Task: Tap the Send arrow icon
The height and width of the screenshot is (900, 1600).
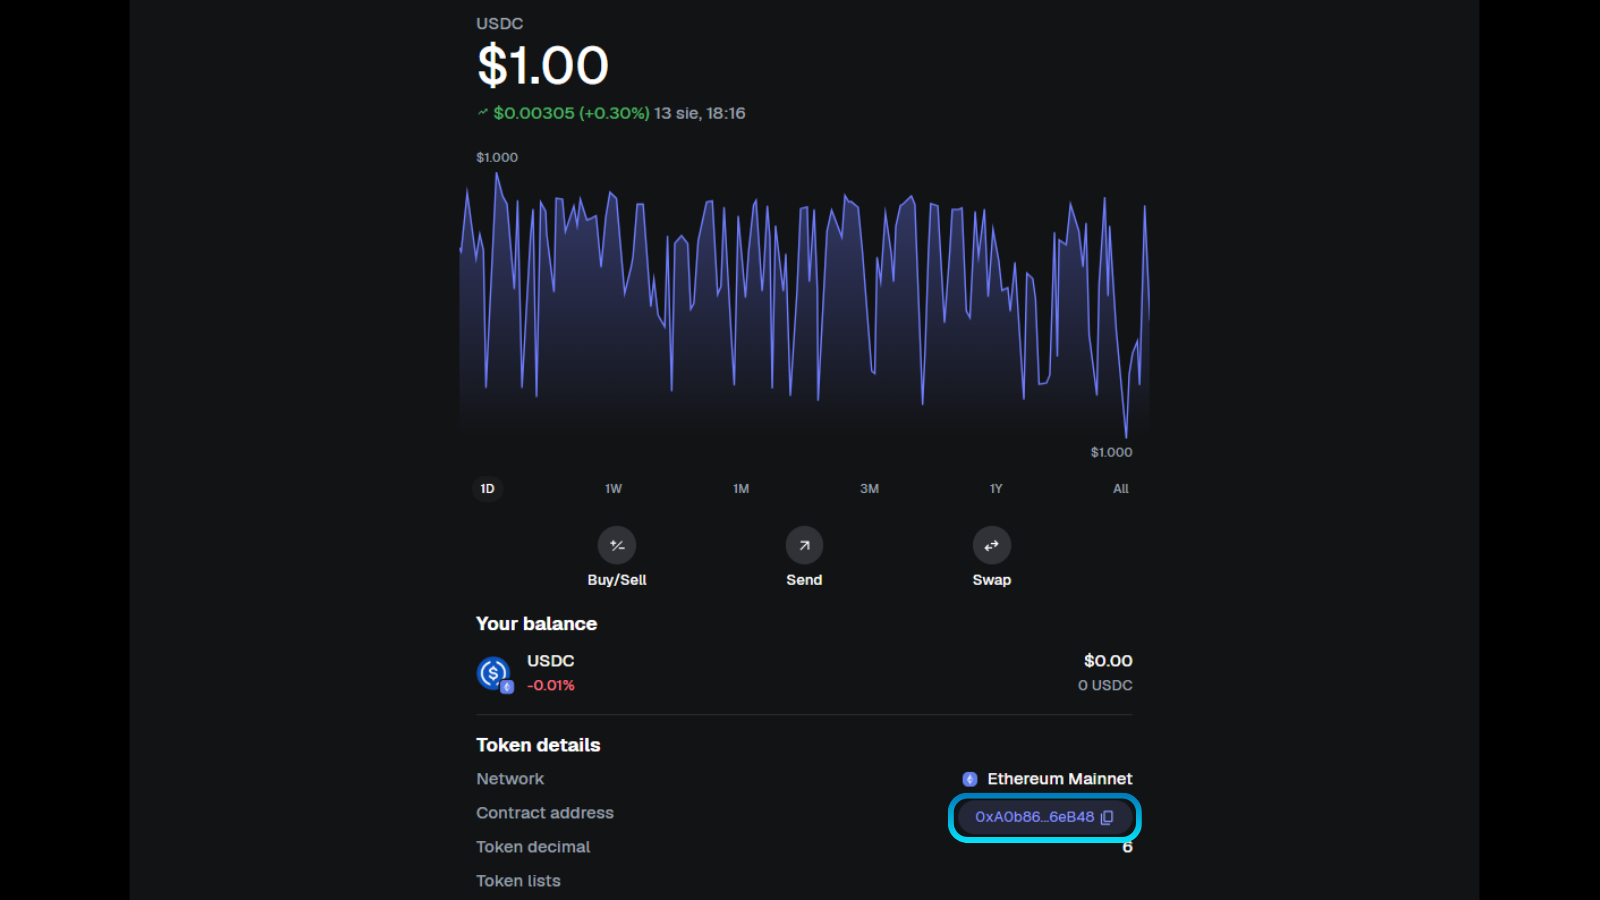Action: pyautogui.click(x=804, y=545)
